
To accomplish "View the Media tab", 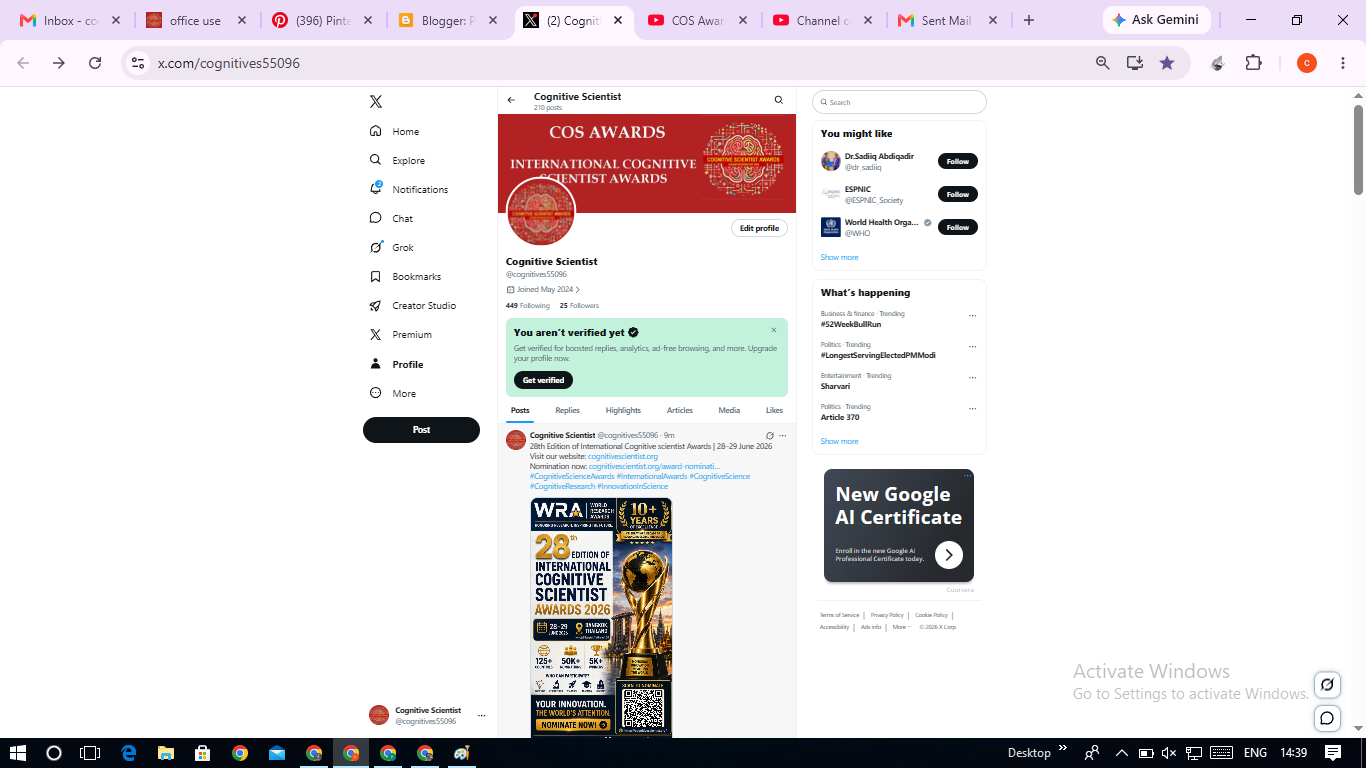I will click(x=729, y=410).
